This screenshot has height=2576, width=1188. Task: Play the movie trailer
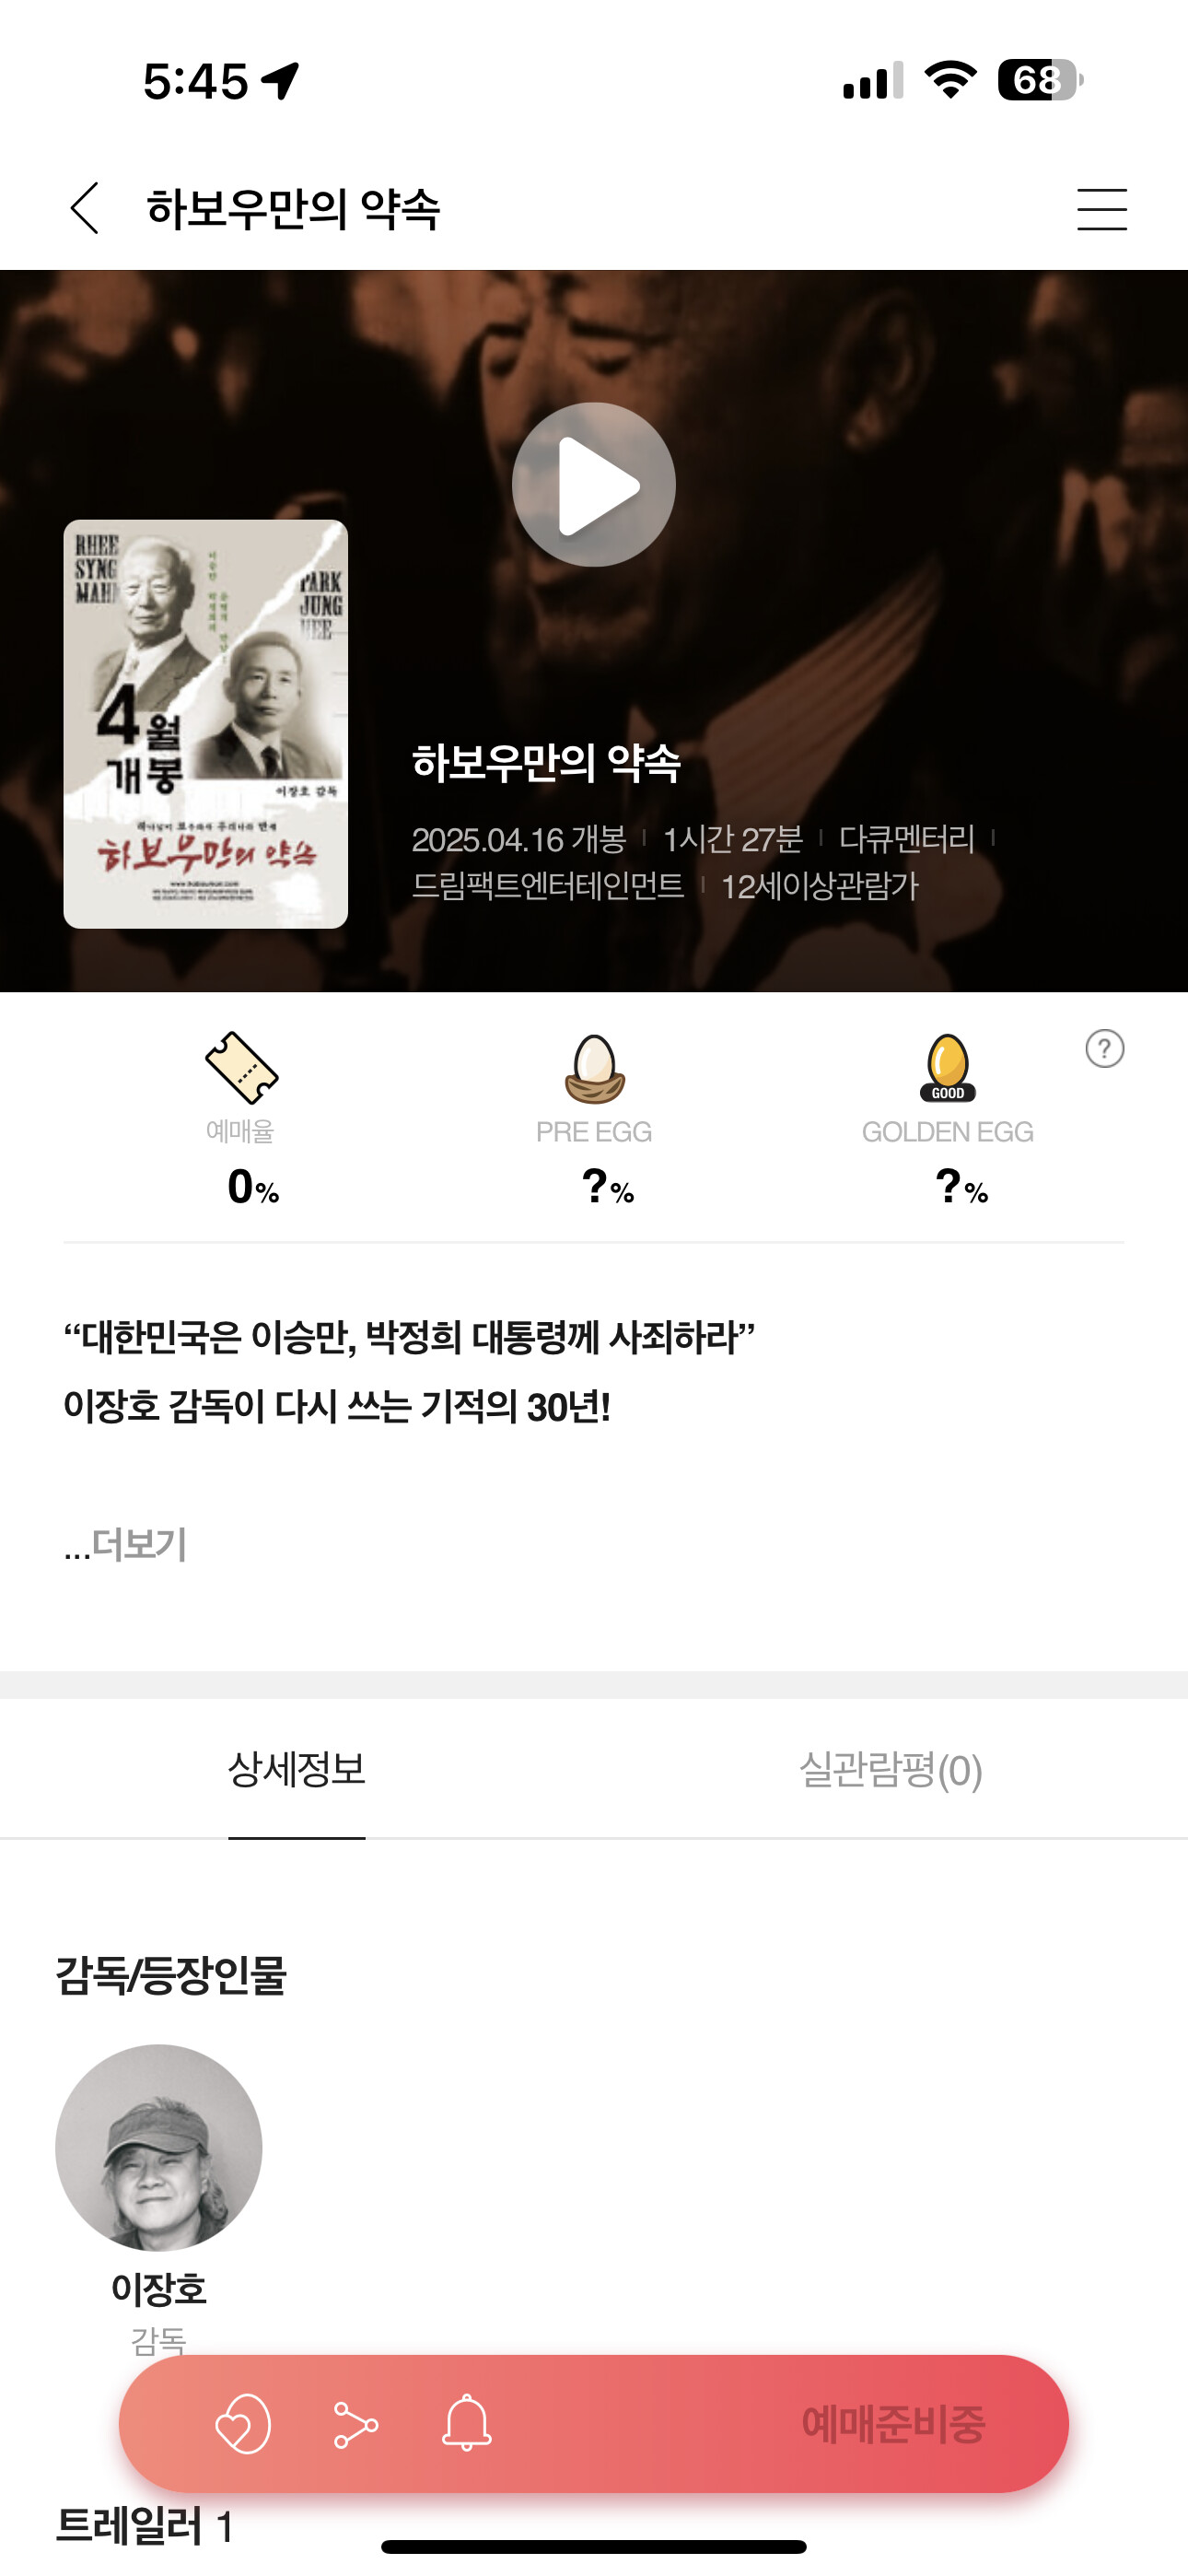coord(594,485)
